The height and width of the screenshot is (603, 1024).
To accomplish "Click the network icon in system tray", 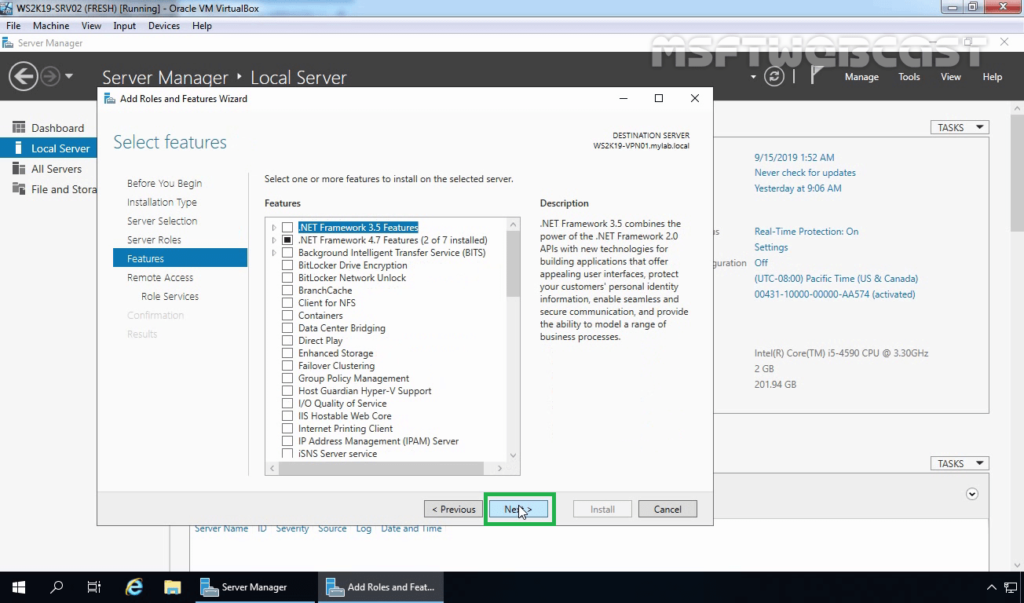I will click(x=1010, y=587).
